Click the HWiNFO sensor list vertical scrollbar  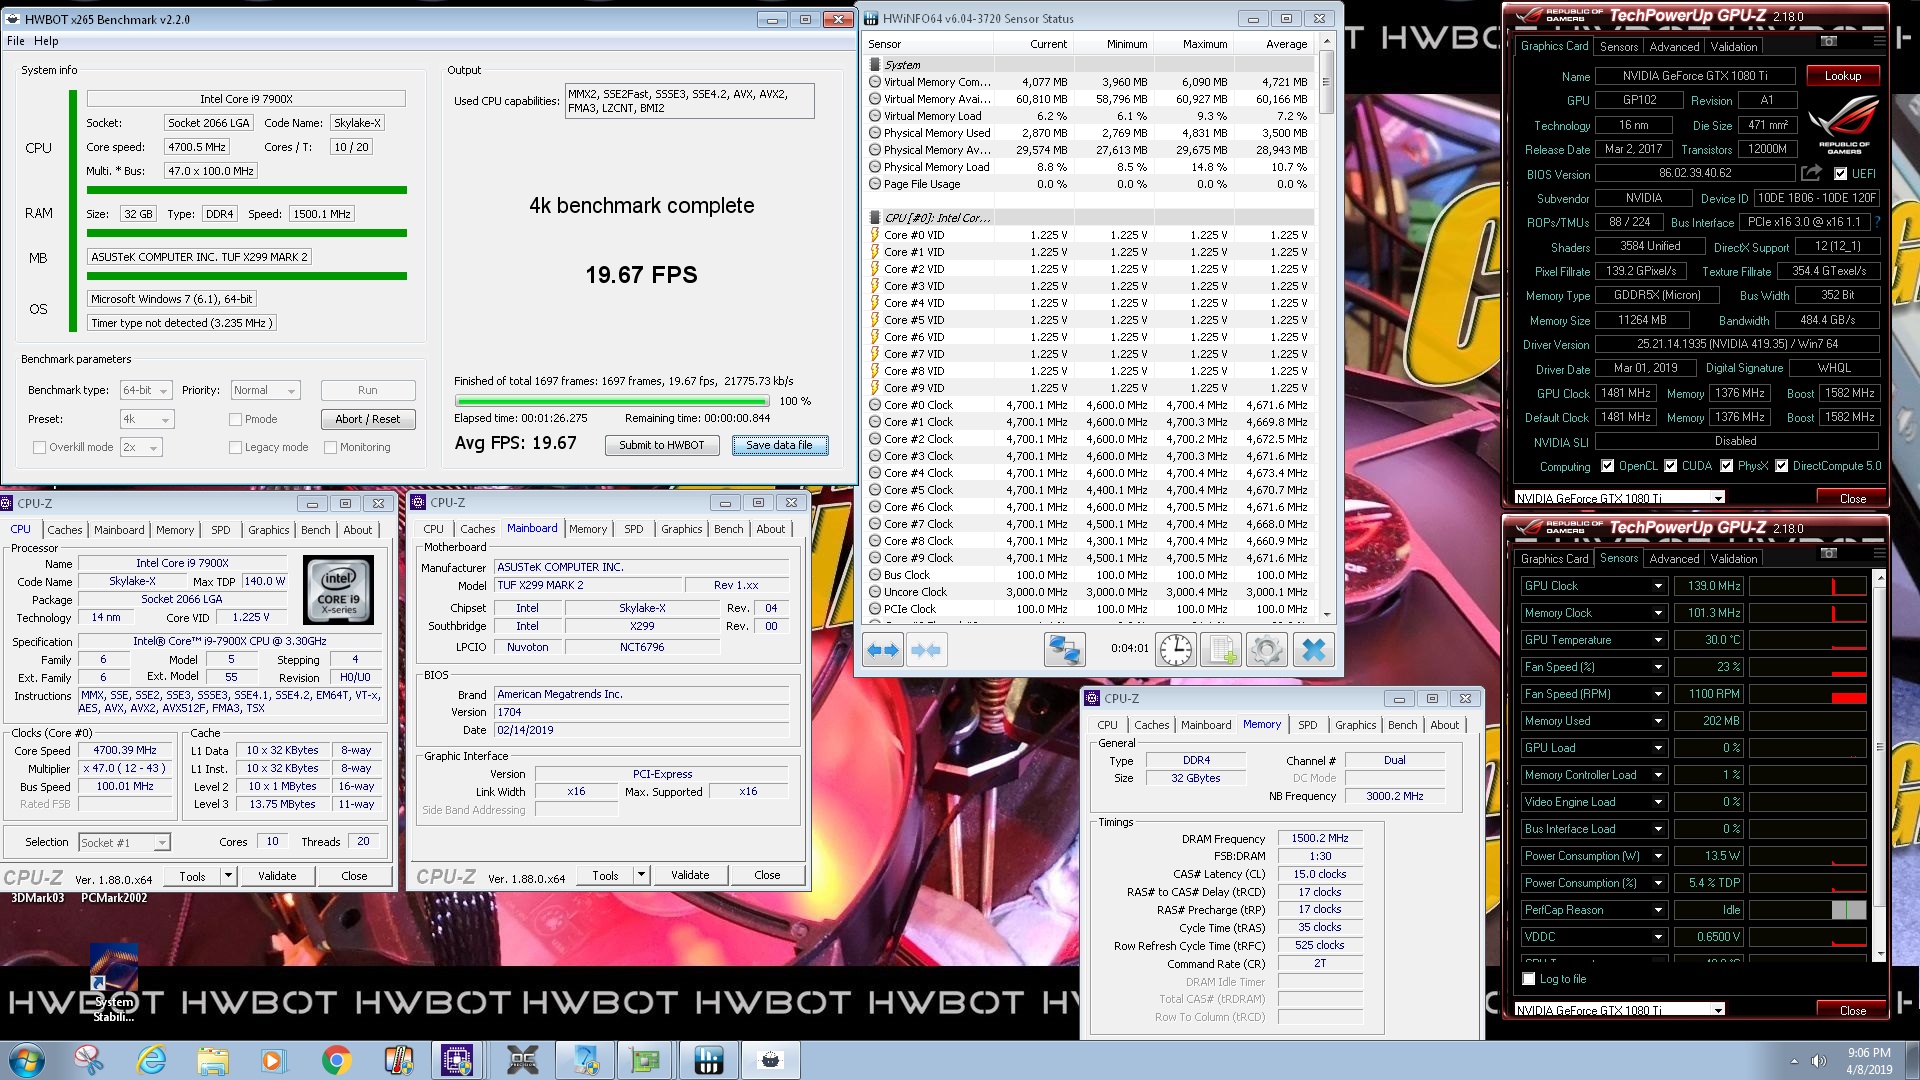[x=1327, y=328]
